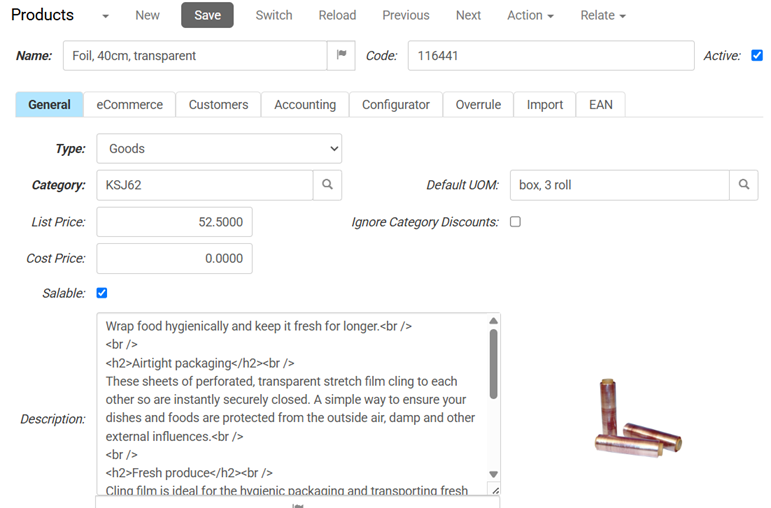Click the Category search magnifier icon
Screen dimensions: 771x508
pyautogui.click(x=327, y=185)
